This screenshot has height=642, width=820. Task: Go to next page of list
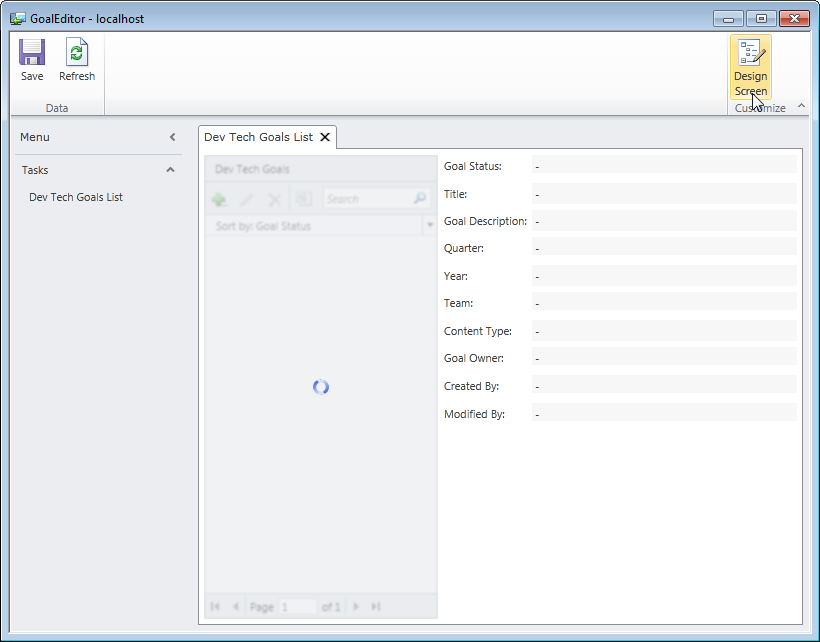356,607
